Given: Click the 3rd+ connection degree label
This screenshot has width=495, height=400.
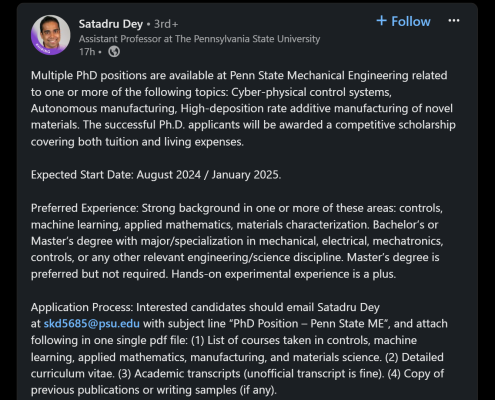Looking at the screenshot, I should pyautogui.click(x=166, y=24).
